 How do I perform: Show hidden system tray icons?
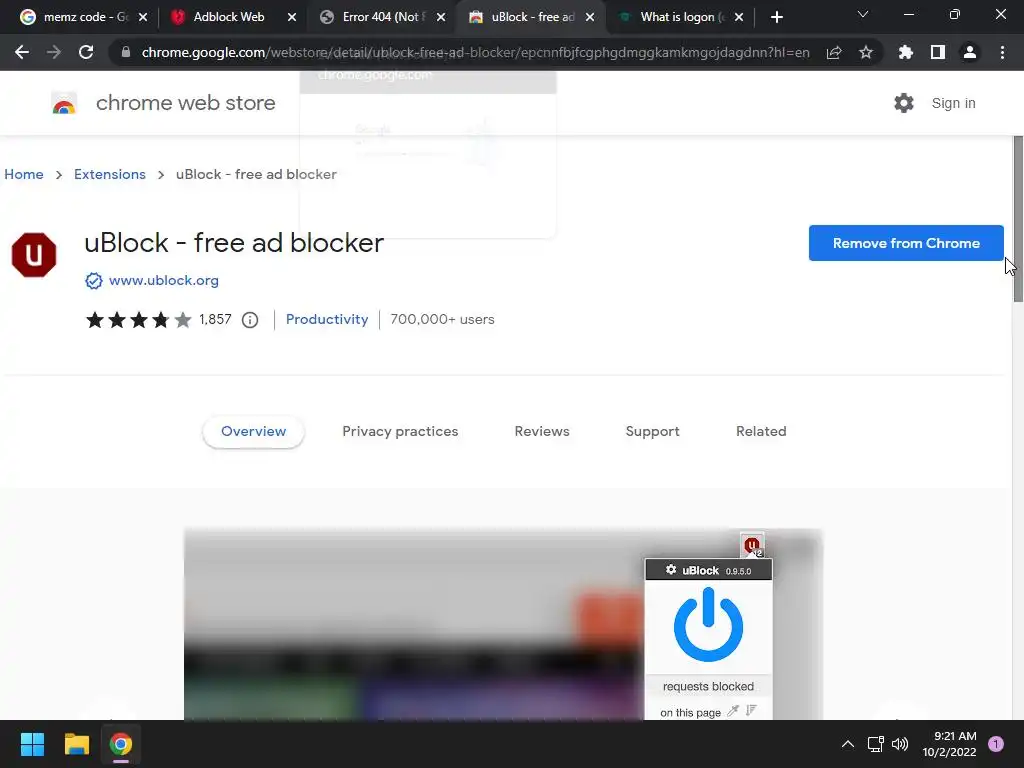pyautogui.click(x=848, y=744)
